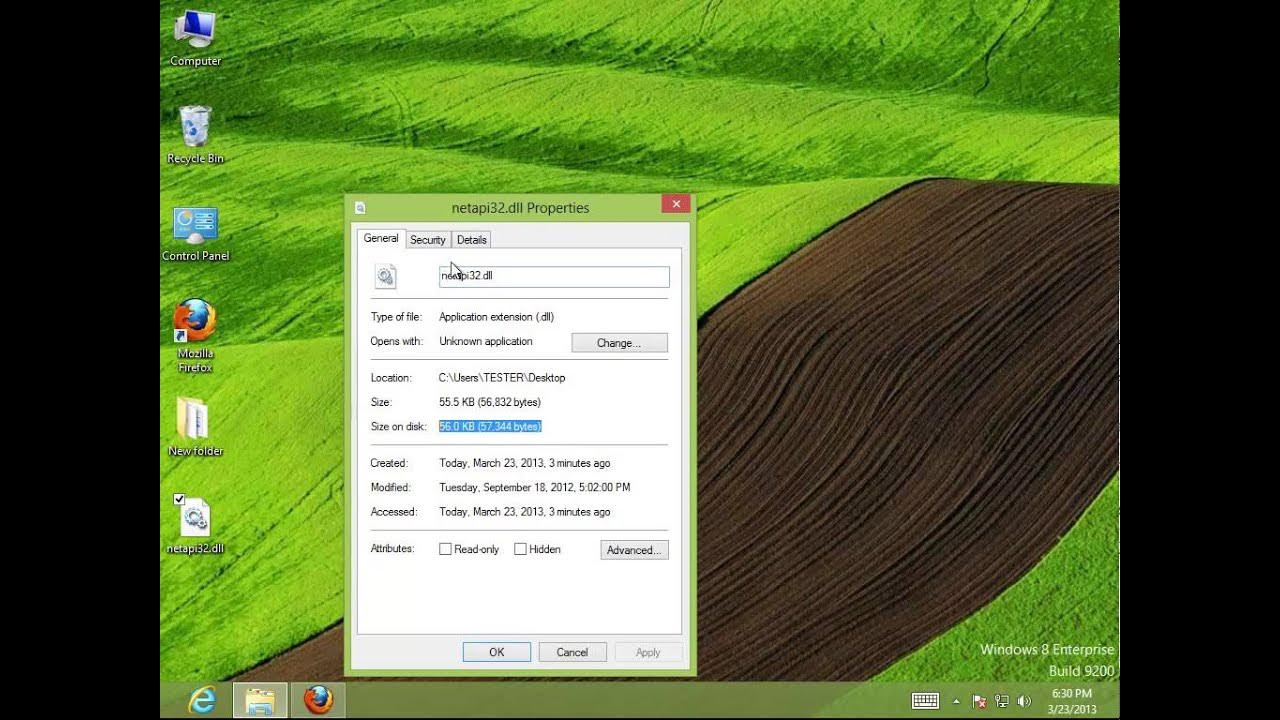Click the Size value 55.5 KB
Viewport: 1280px width, 720px height.
490,402
